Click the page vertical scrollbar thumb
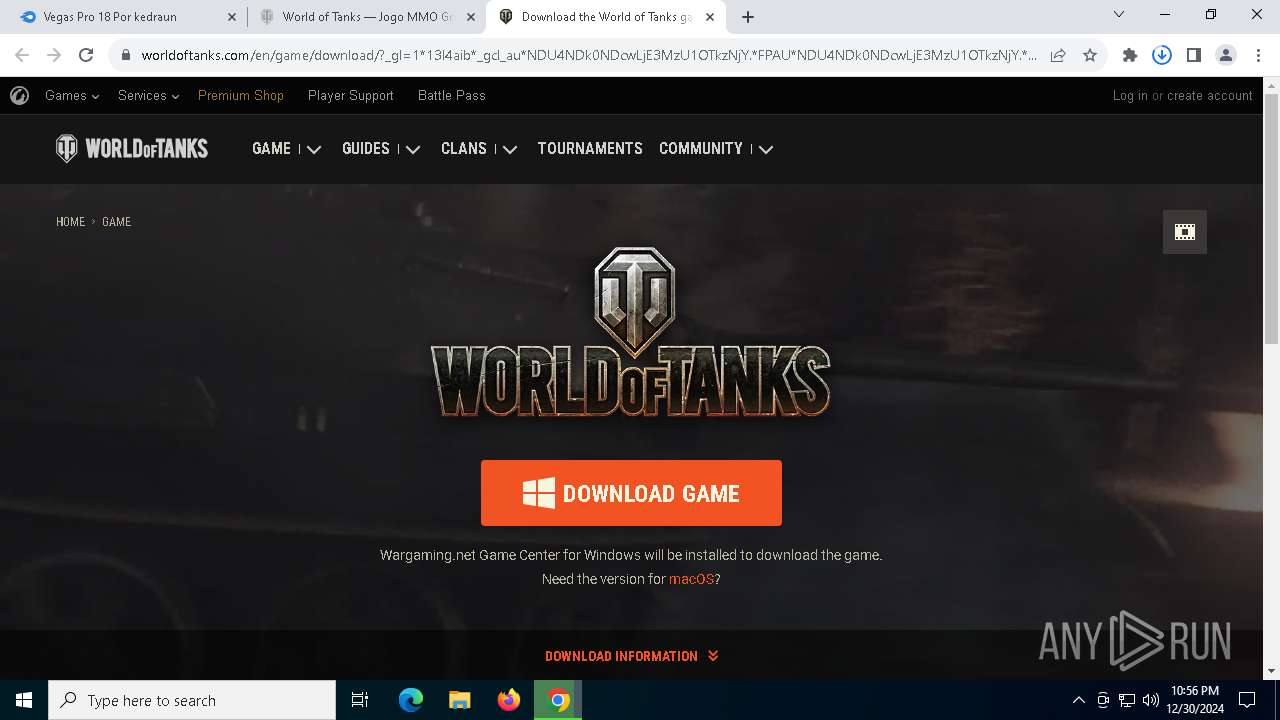 click(1271, 220)
